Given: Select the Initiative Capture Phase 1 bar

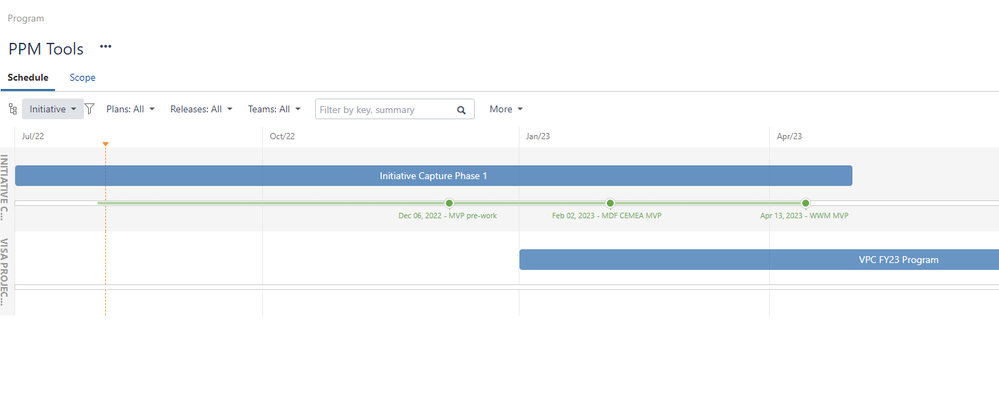Looking at the screenshot, I should point(433,176).
